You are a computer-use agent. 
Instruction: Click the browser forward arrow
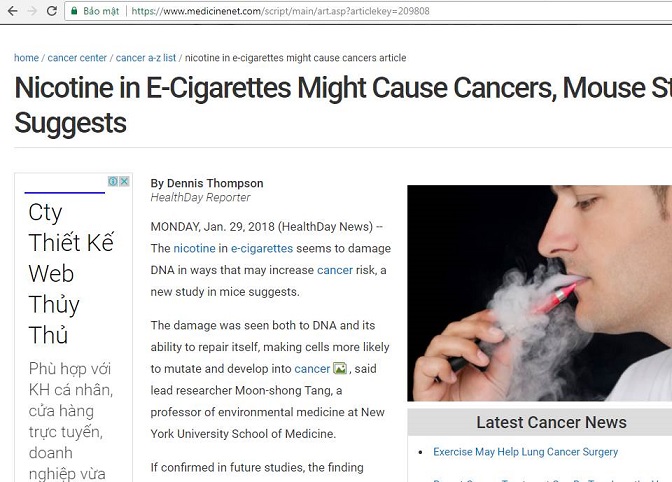pyautogui.click(x=32, y=11)
